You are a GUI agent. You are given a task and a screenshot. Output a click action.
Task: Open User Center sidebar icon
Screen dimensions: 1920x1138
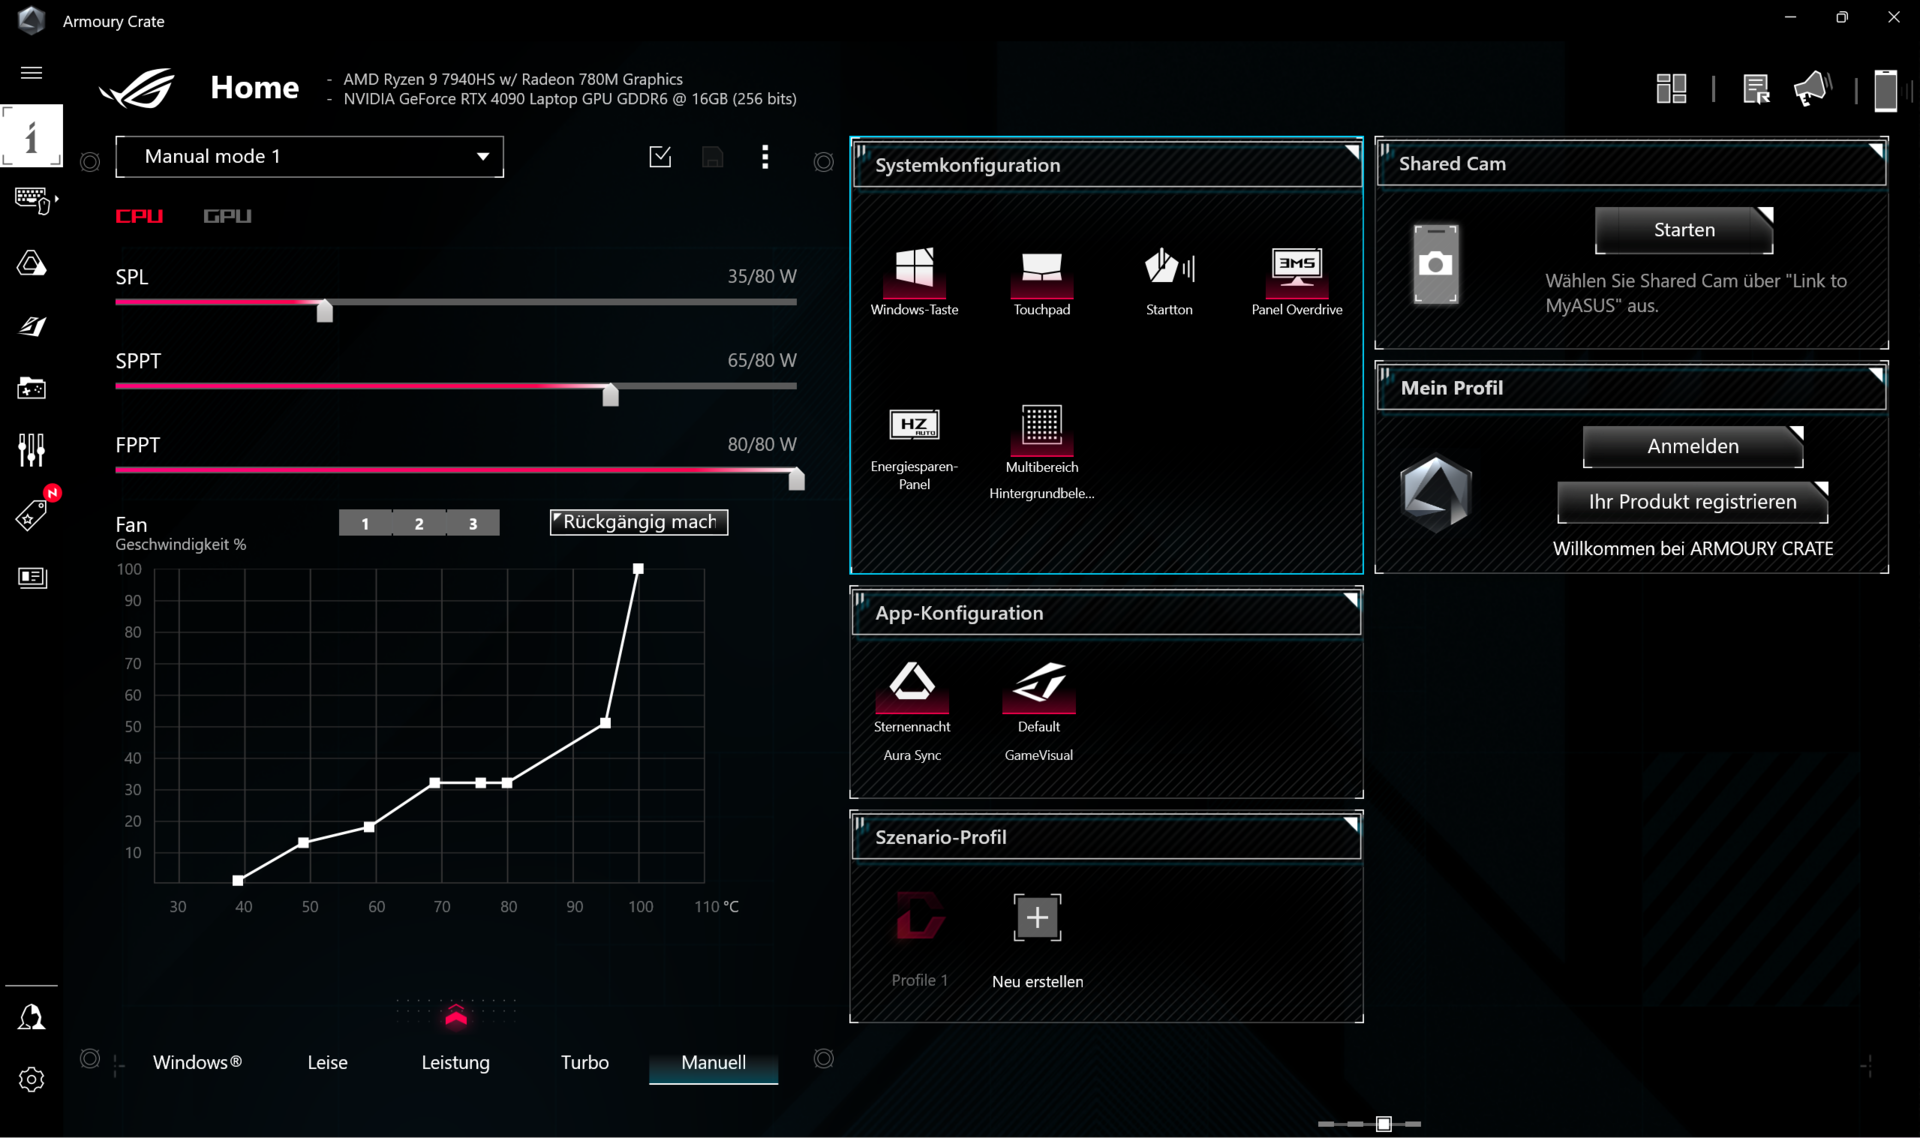31,1018
